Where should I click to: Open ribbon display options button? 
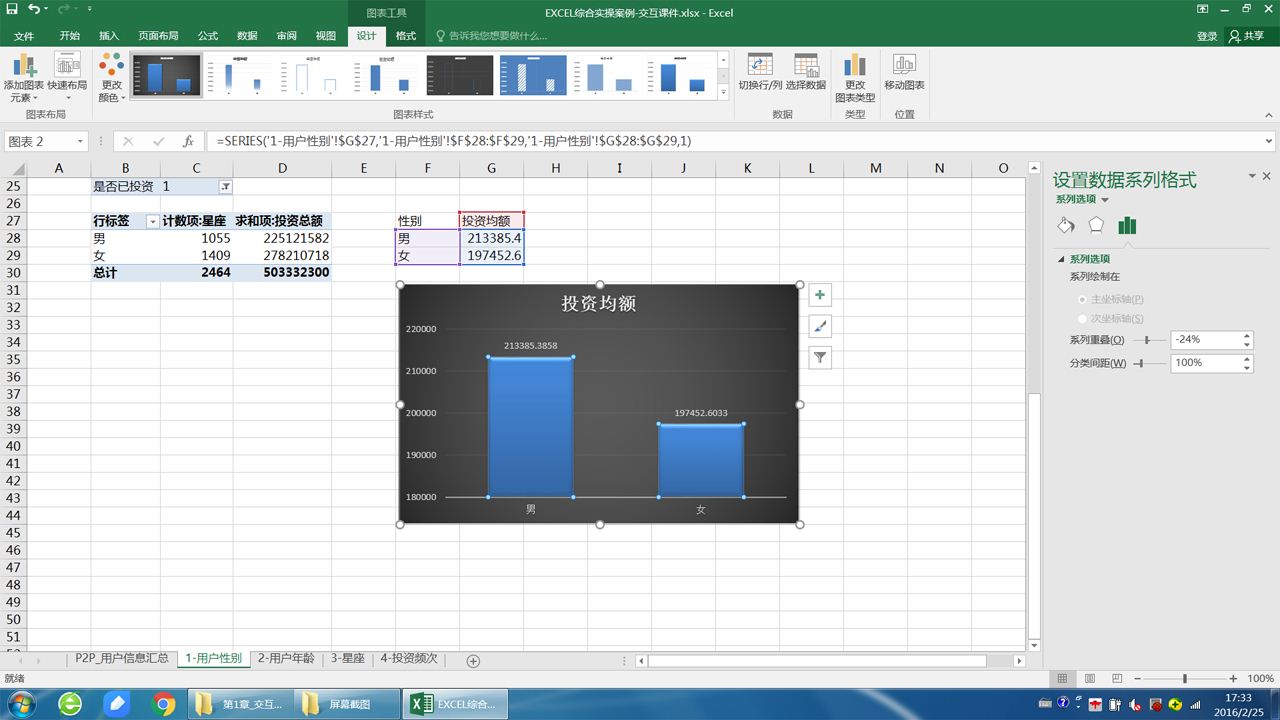pyautogui.click(x=1201, y=10)
